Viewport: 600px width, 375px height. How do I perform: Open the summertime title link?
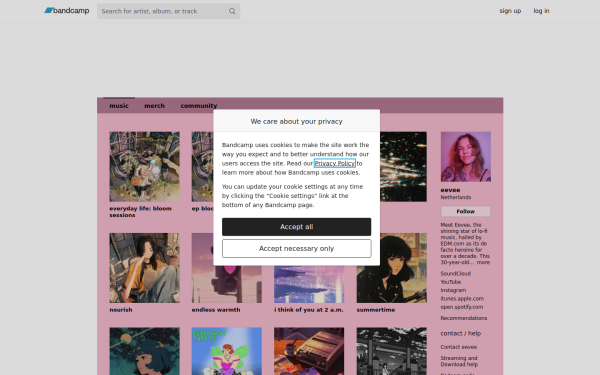tap(376, 310)
